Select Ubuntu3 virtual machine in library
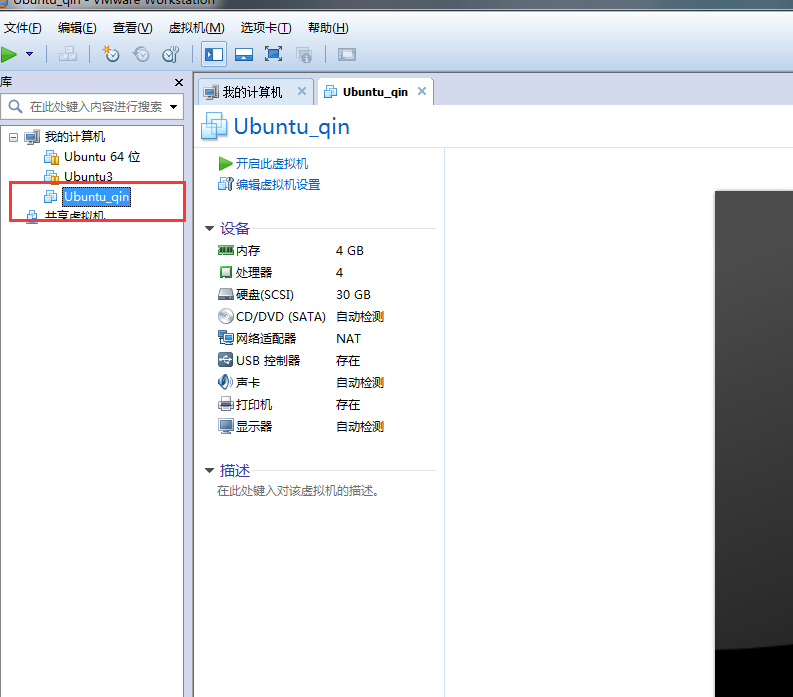The height and width of the screenshot is (697, 793). tap(89, 177)
